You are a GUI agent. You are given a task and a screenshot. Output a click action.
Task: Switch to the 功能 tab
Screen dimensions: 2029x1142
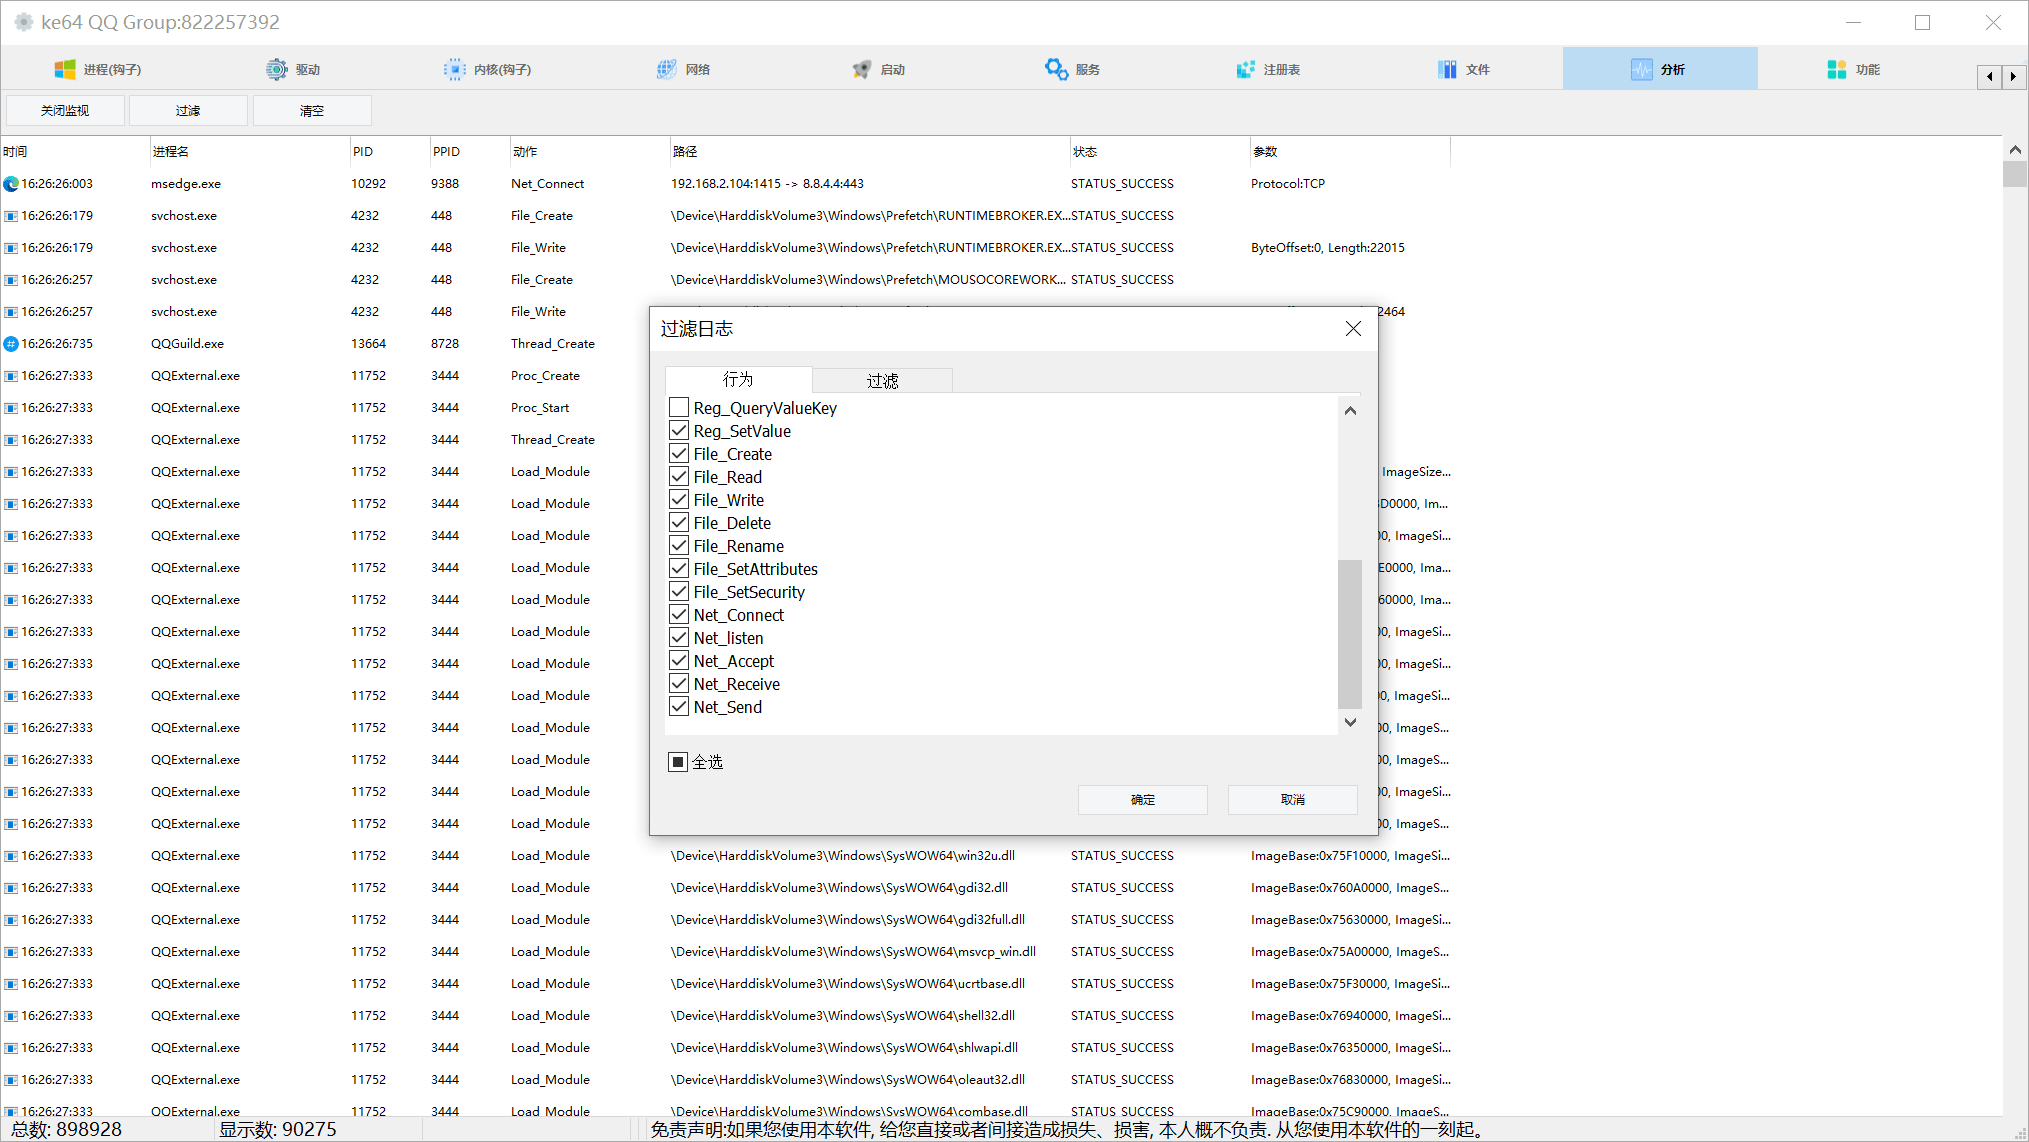tap(1853, 69)
